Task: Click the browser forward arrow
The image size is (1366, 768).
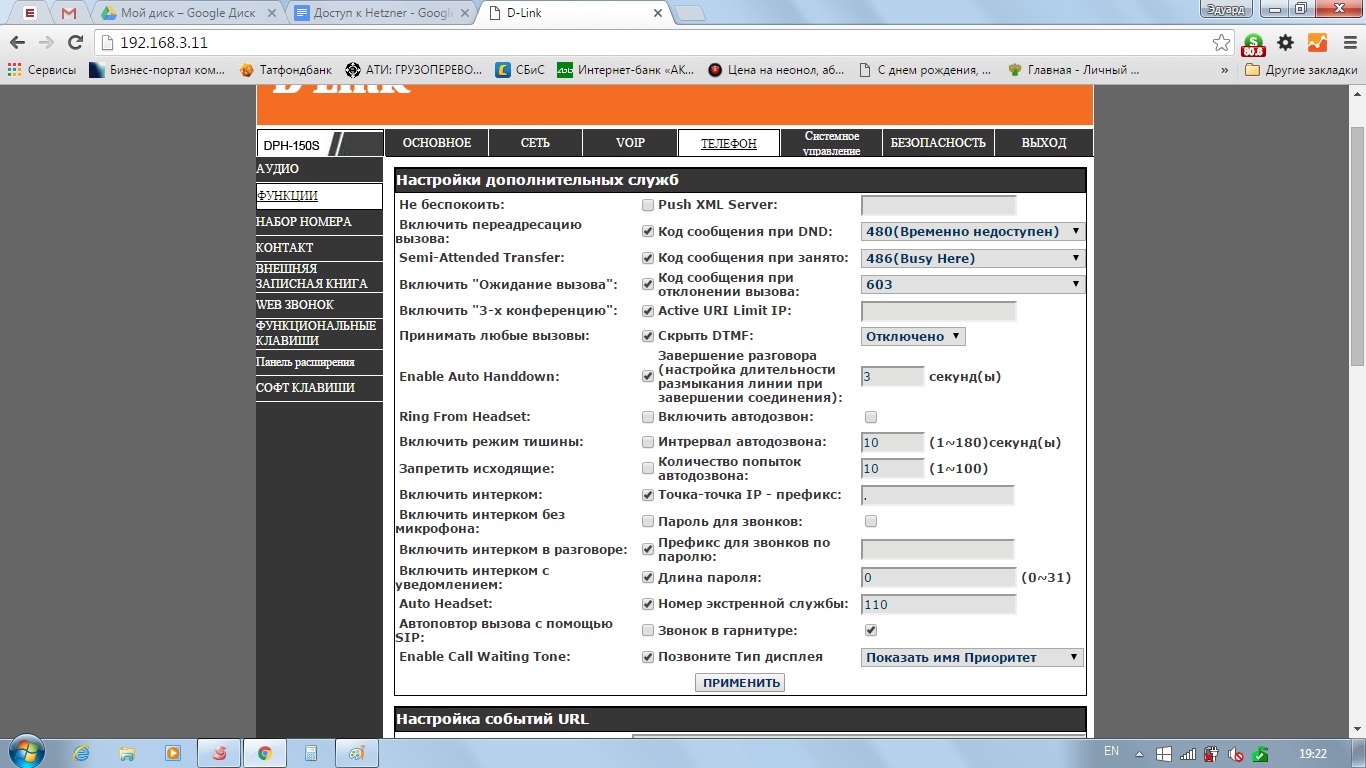Action: pyautogui.click(x=46, y=43)
